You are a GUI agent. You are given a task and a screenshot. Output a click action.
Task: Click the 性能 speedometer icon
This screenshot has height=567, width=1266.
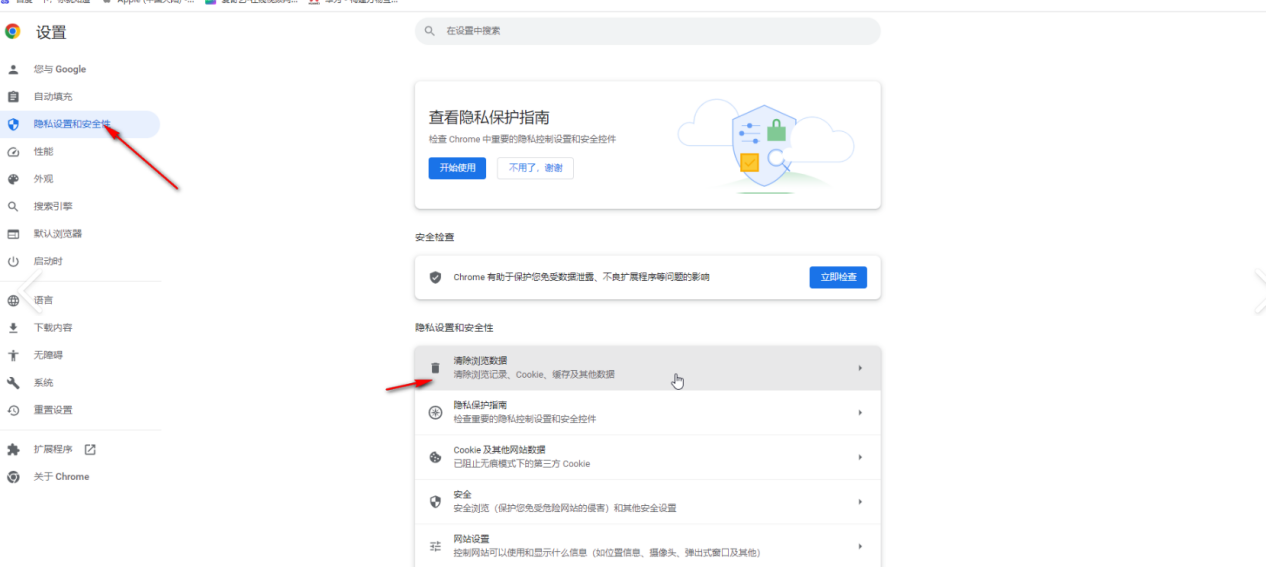tap(13, 152)
